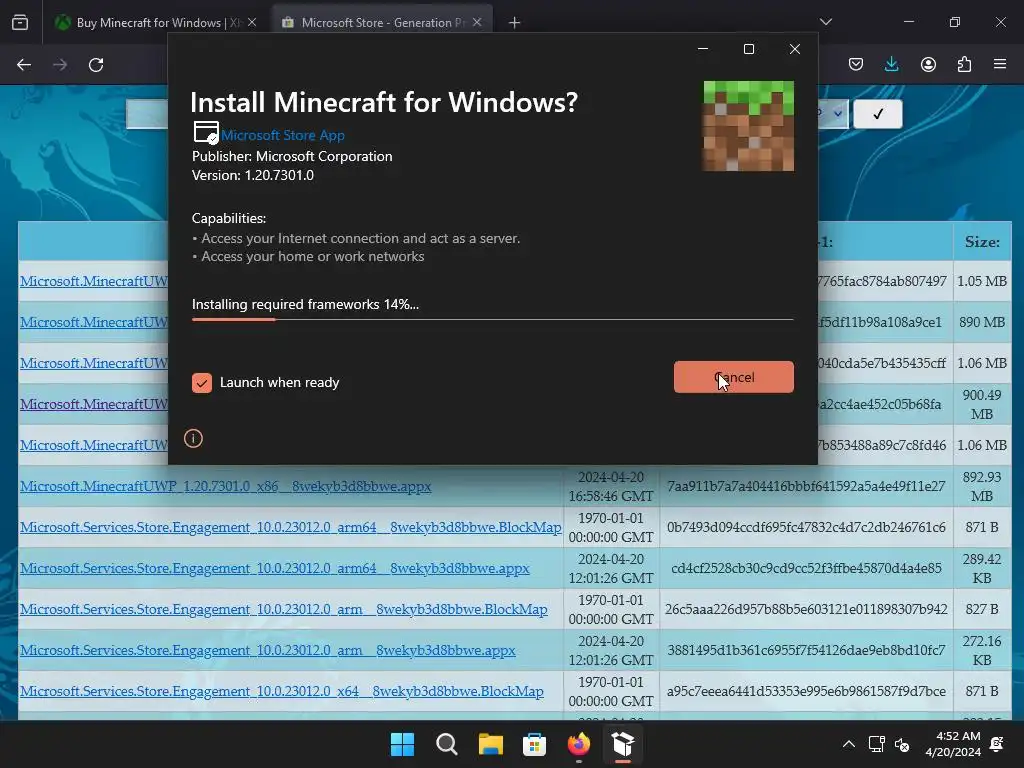The image size is (1024, 768).
Task: Click the info icon in installer dialog
Action: tap(193, 438)
